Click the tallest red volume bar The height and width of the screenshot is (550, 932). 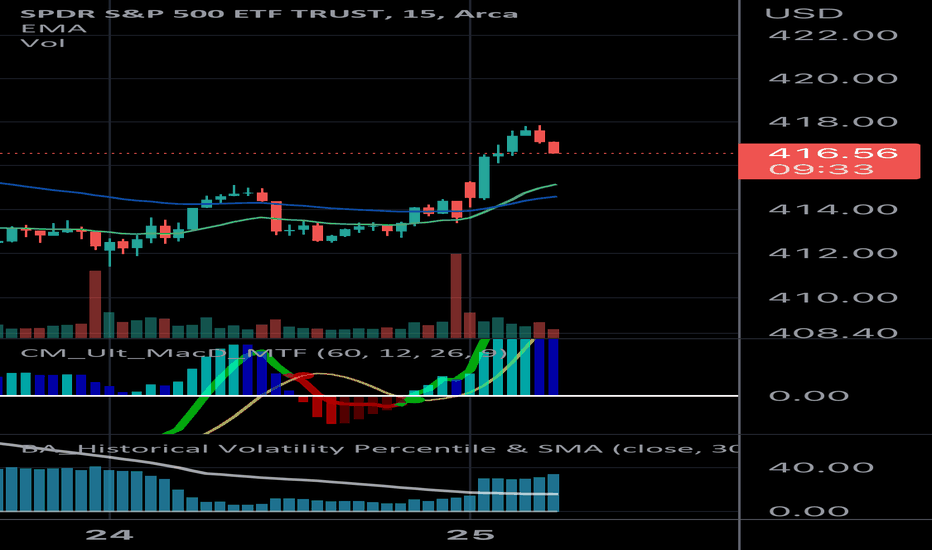(x=456, y=296)
